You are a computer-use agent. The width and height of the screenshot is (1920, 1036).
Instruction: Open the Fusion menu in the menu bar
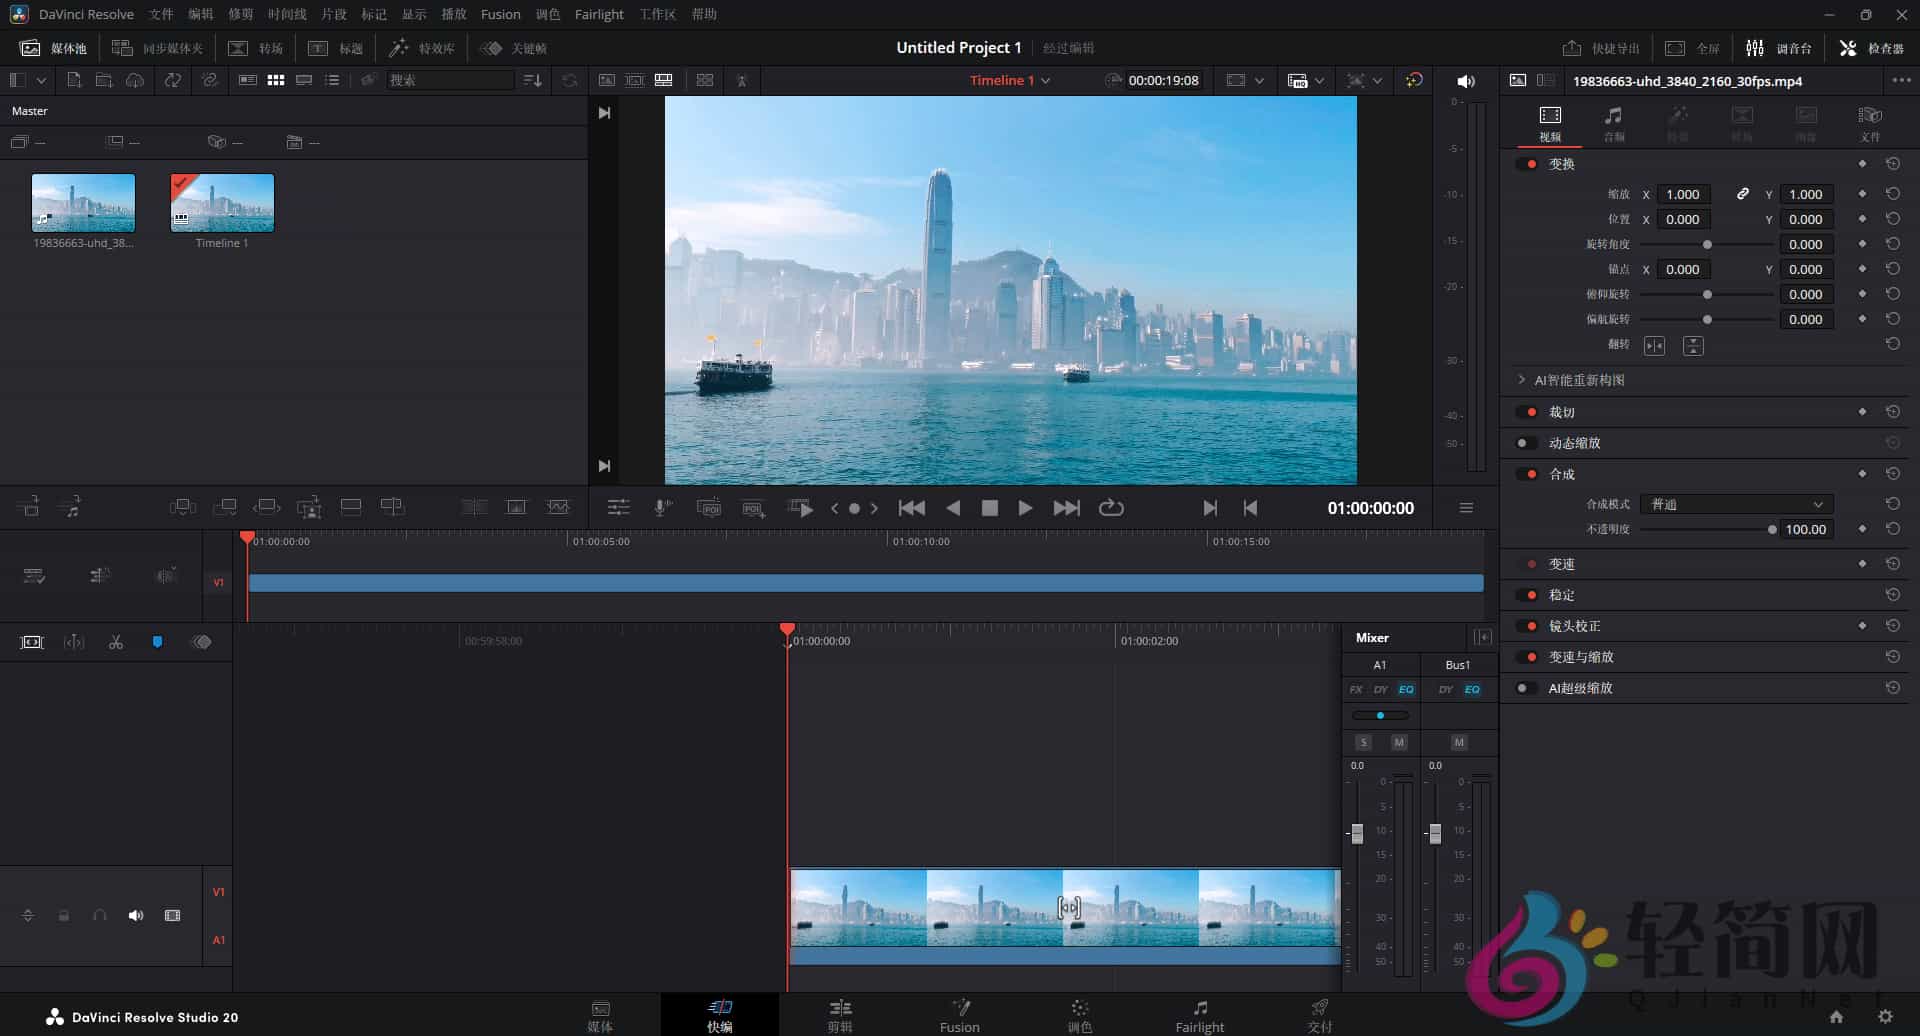tap(500, 14)
